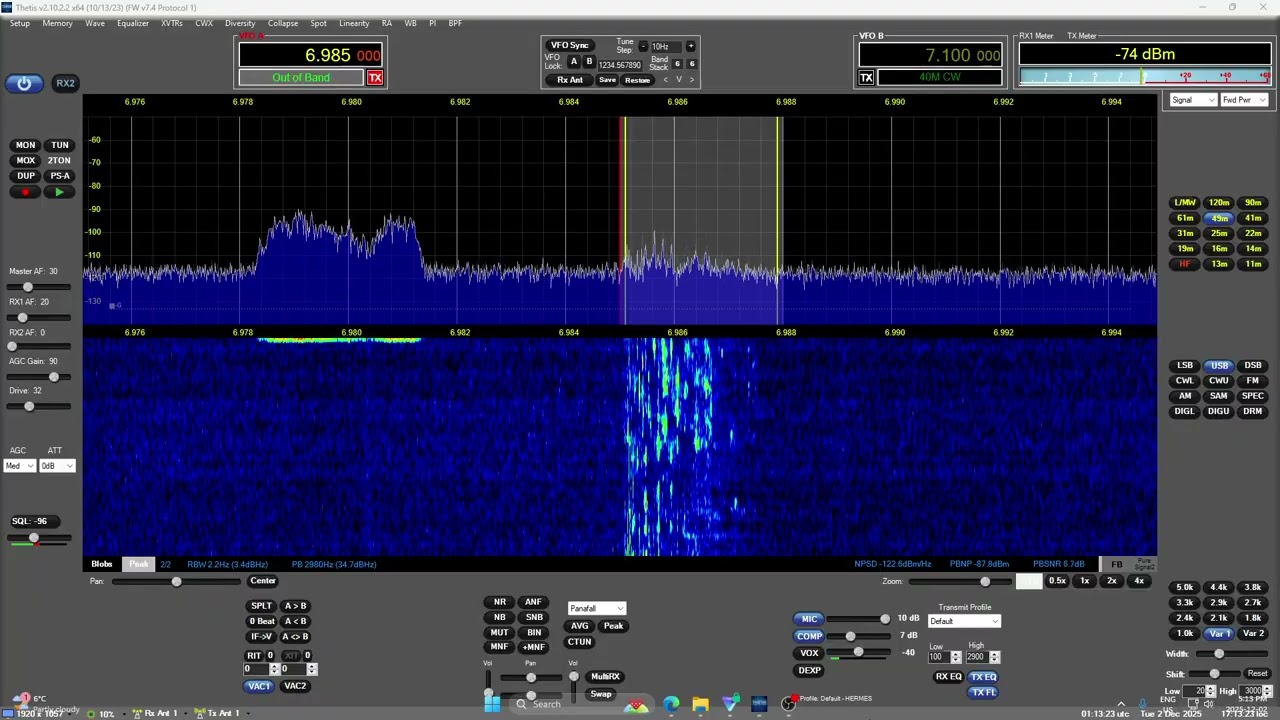Viewport: 1280px width, 720px height.
Task: Open the Thetis app icon in taskbar
Action: (759, 704)
